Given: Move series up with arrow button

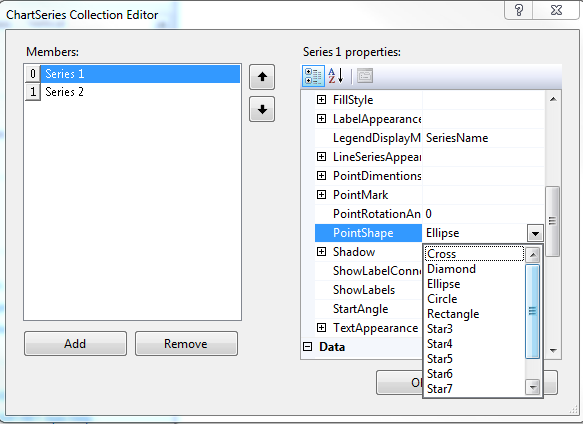Looking at the screenshot, I should coord(262,77).
